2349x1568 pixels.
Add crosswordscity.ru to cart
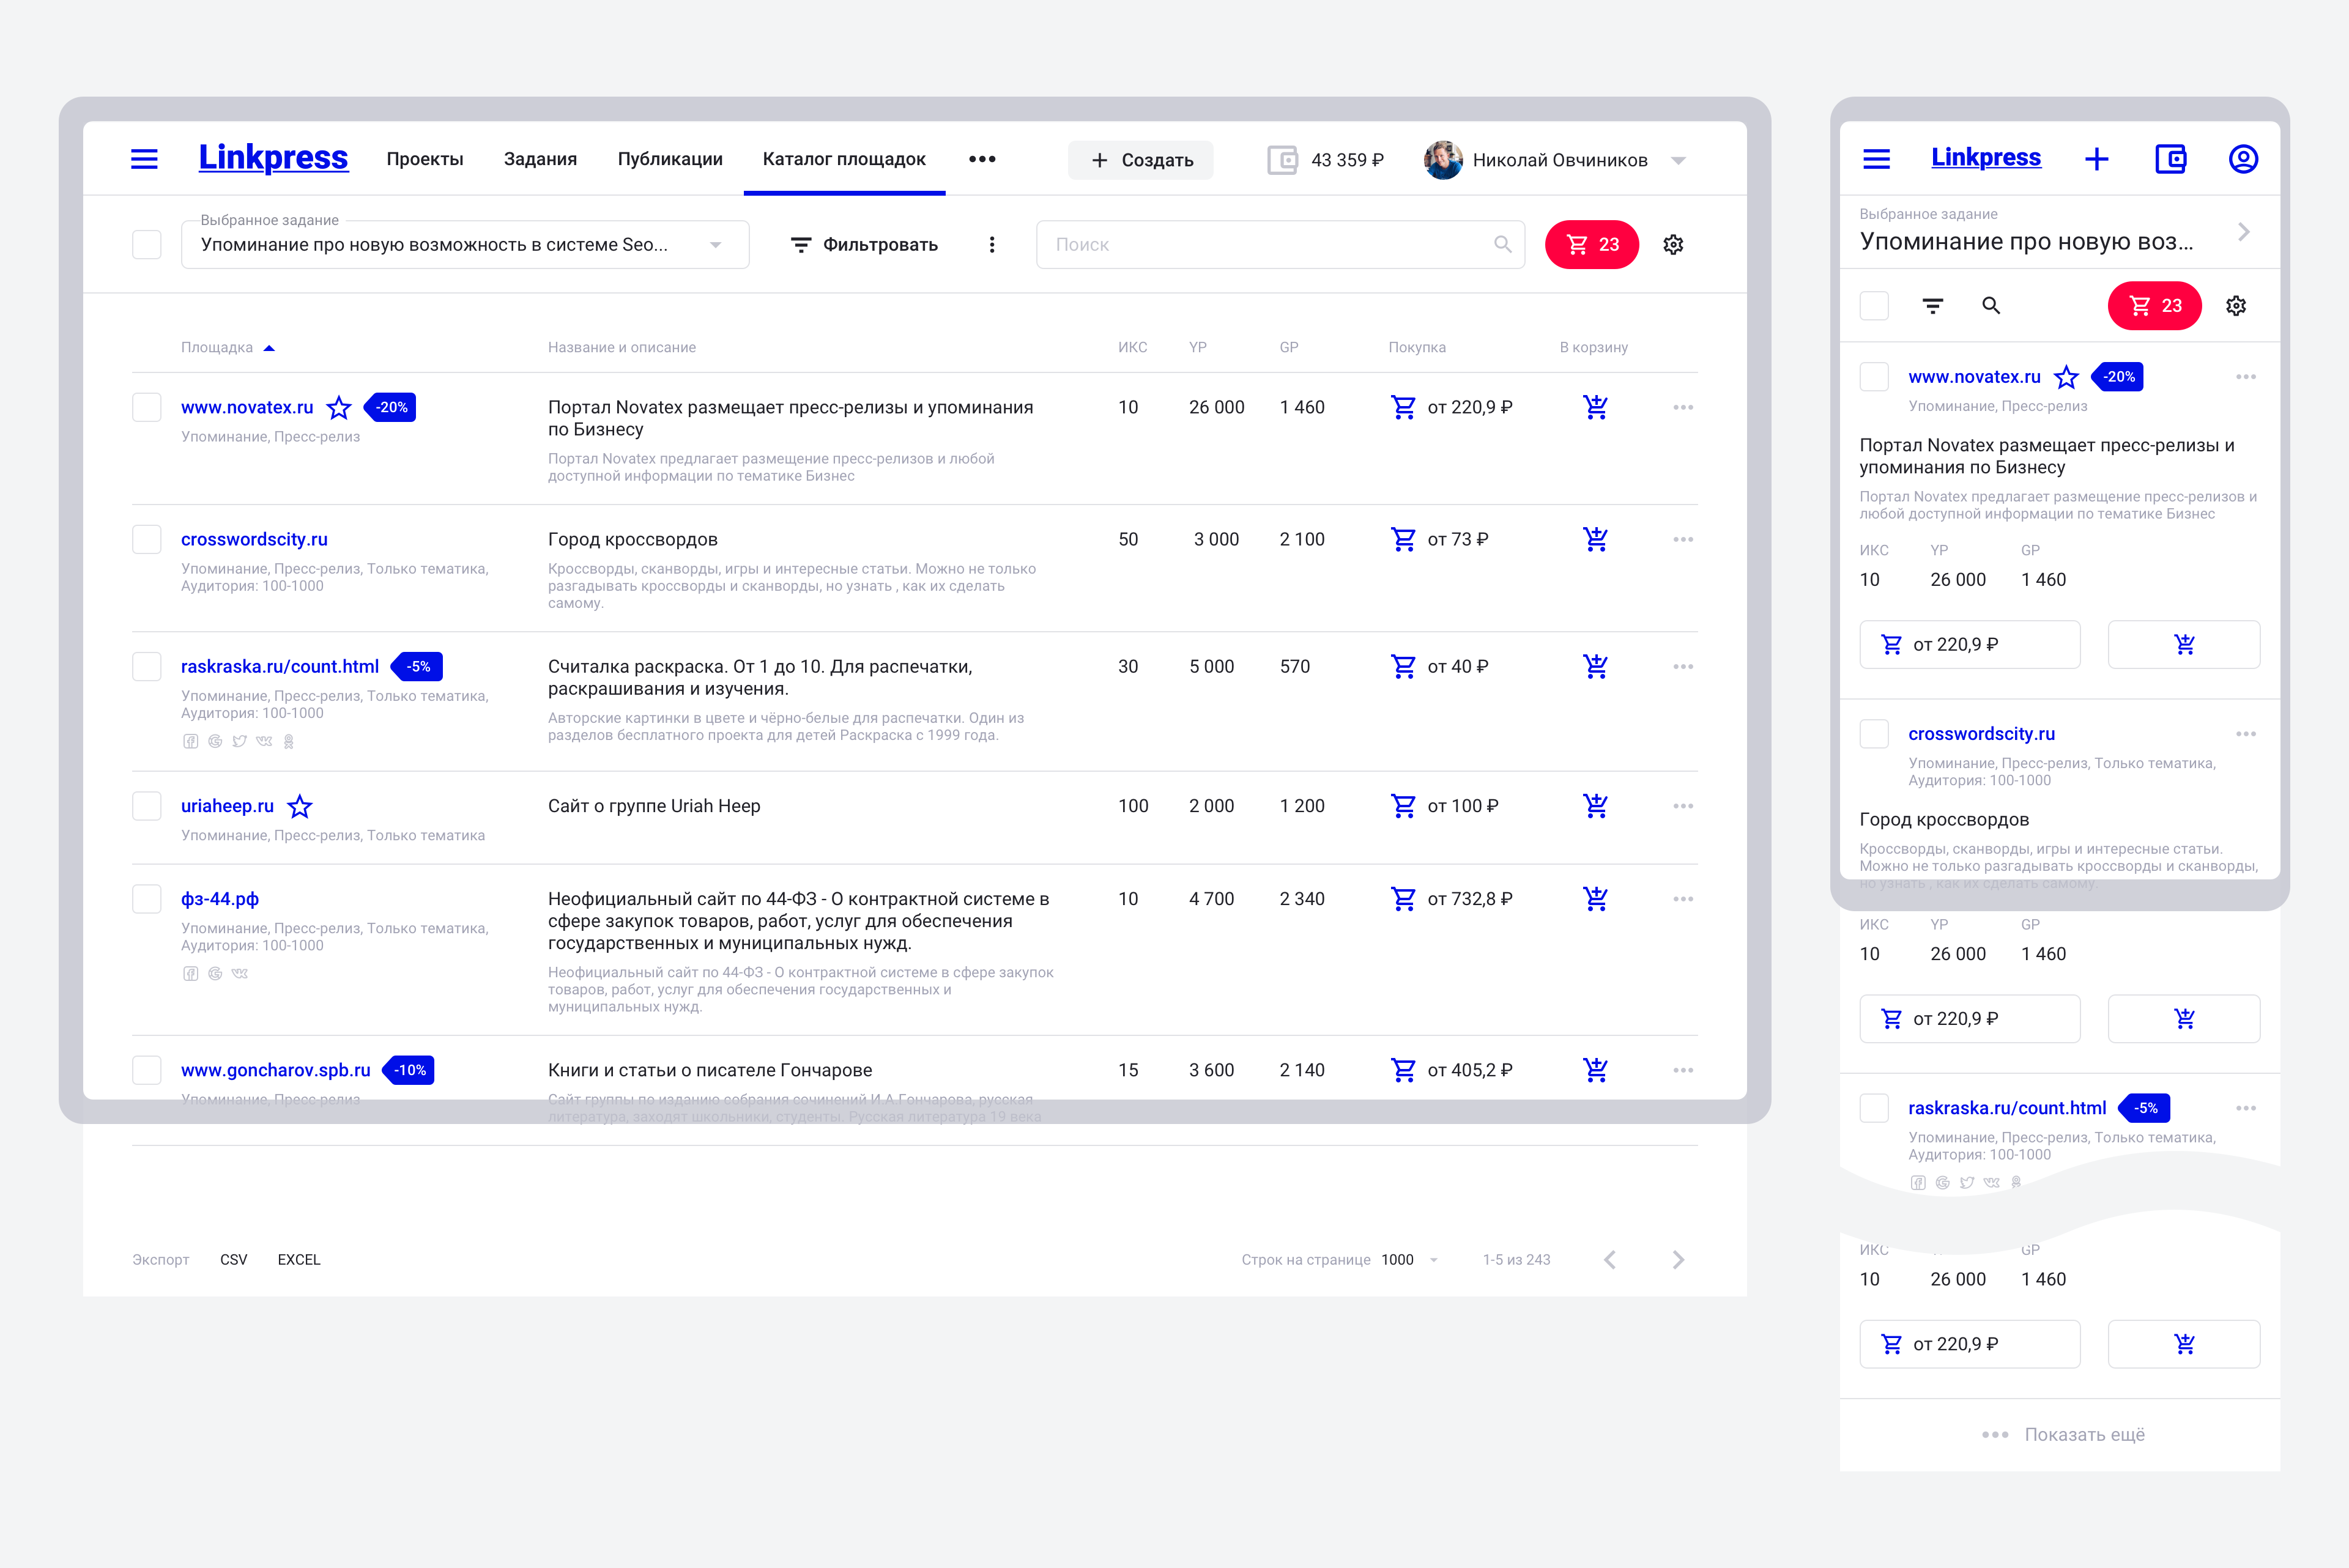point(1595,540)
